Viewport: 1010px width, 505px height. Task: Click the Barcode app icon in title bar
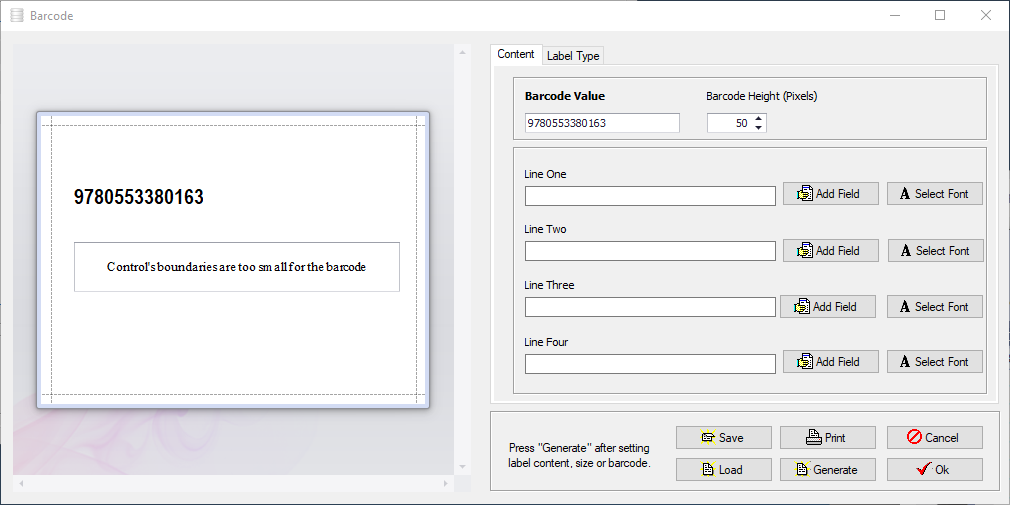[17, 15]
